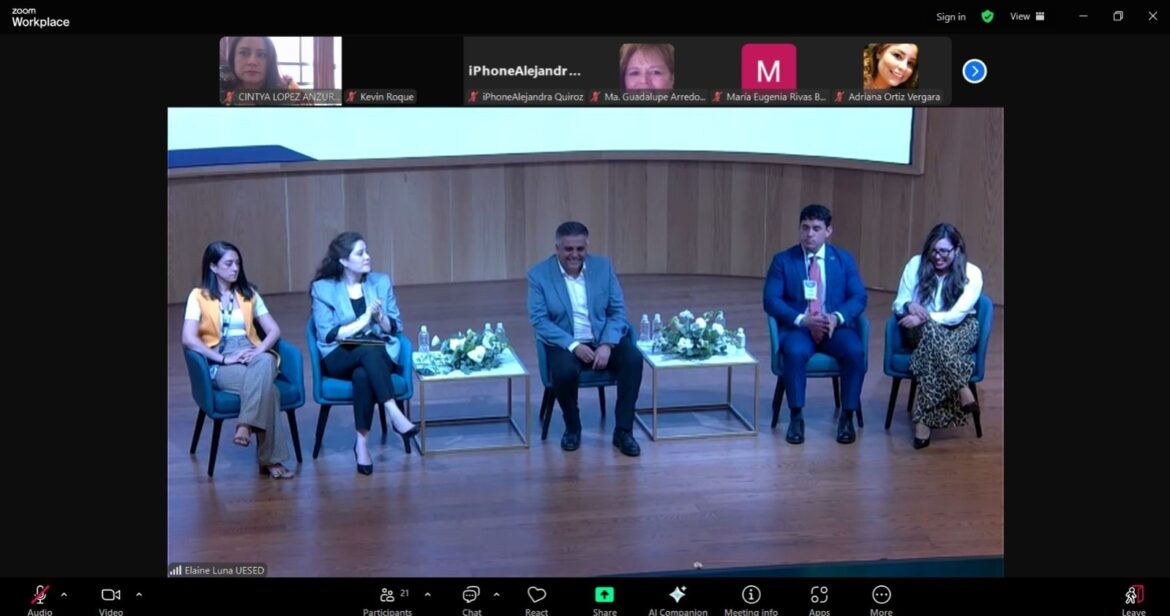Open the Apps panel
This screenshot has height=616, width=1170.
point(819,596)
